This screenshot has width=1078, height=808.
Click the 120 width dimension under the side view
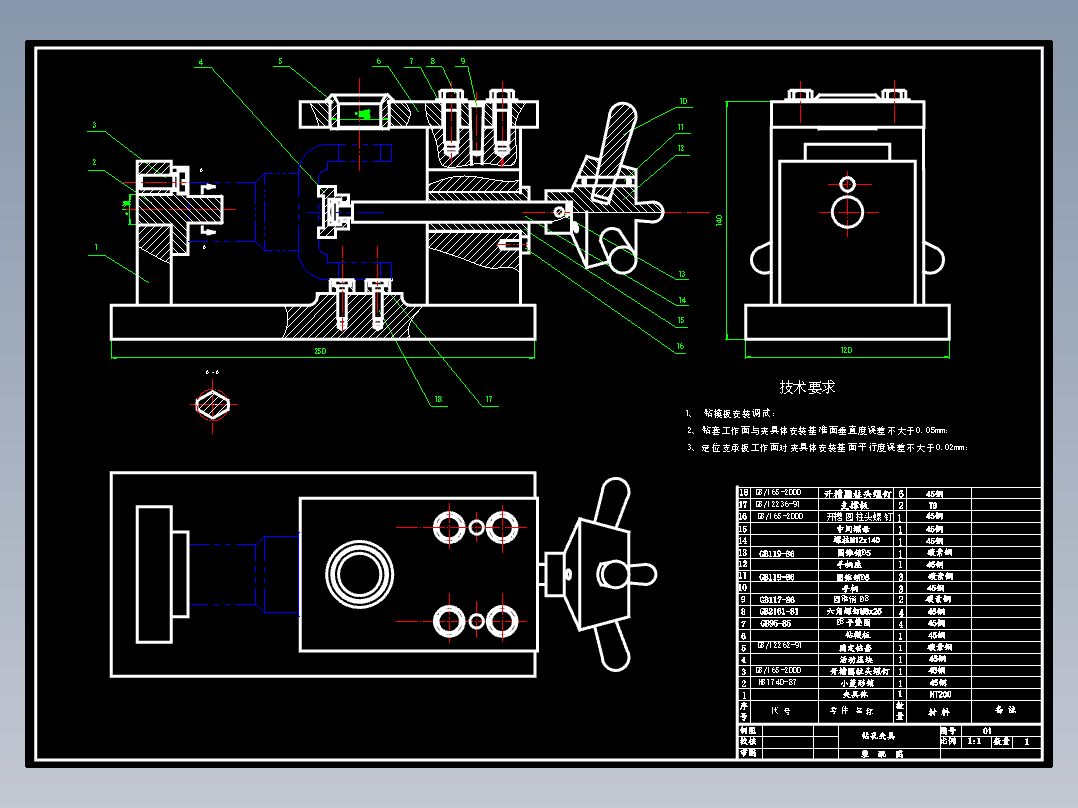[846, 350]
